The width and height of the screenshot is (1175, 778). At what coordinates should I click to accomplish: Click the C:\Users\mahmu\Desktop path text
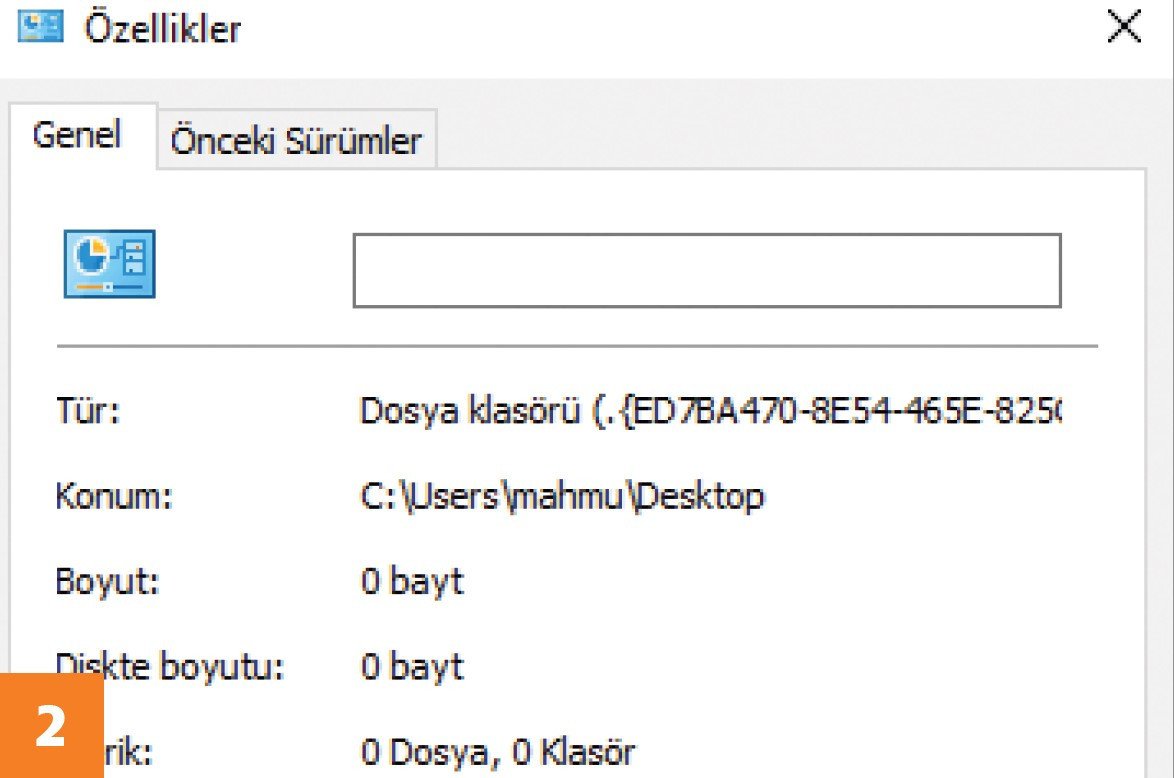pos(562,496)
